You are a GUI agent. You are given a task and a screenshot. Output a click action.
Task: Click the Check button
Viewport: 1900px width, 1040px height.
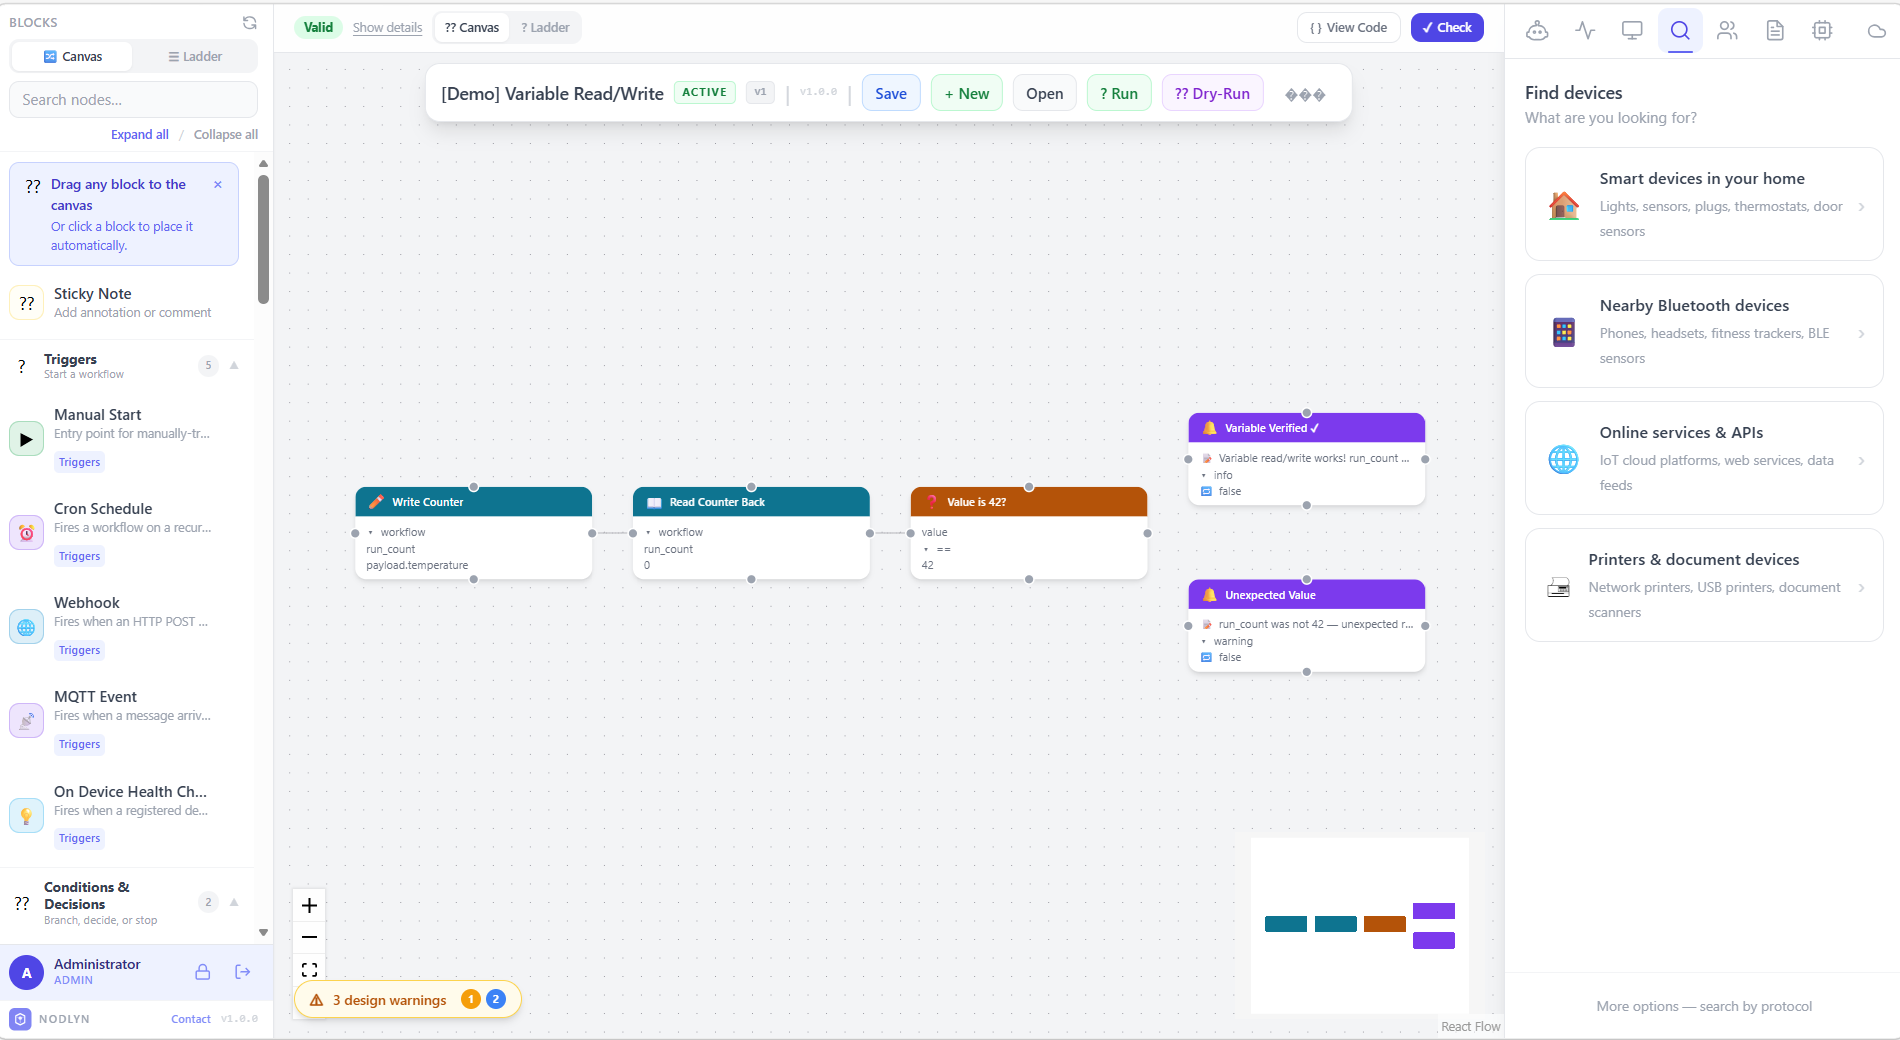1447,28
